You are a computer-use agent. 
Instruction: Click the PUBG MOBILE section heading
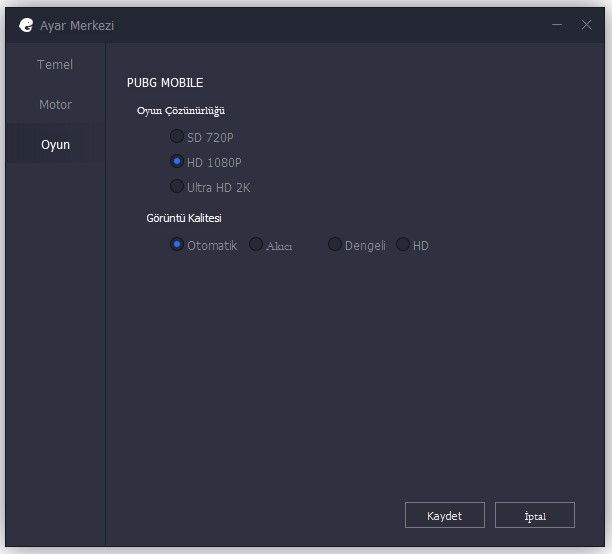[x=165, y=83]
